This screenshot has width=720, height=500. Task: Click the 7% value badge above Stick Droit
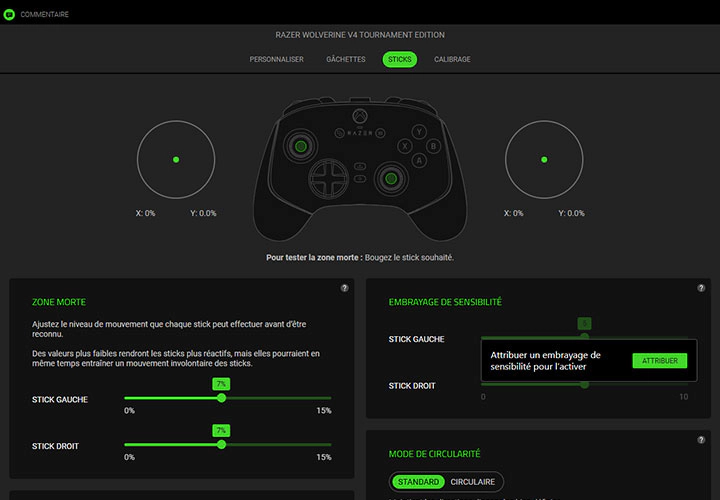point(221,430)
